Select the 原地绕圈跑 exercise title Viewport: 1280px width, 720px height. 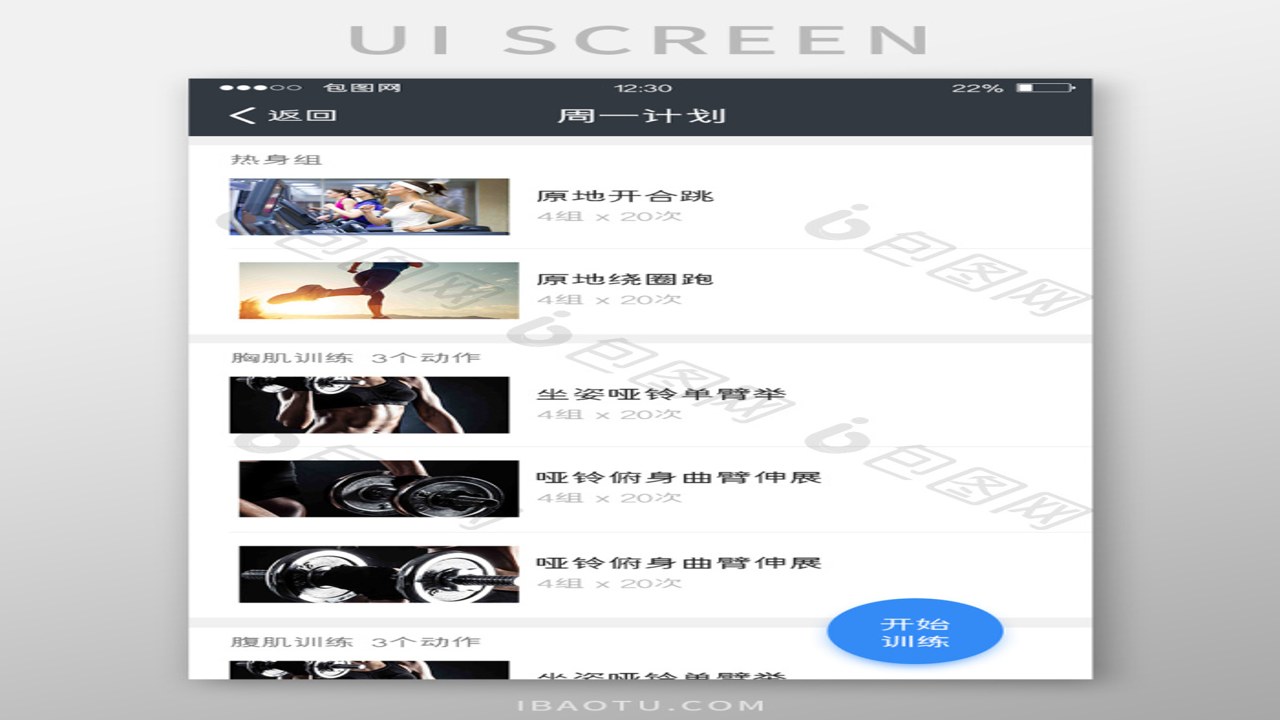click(625, 279)
